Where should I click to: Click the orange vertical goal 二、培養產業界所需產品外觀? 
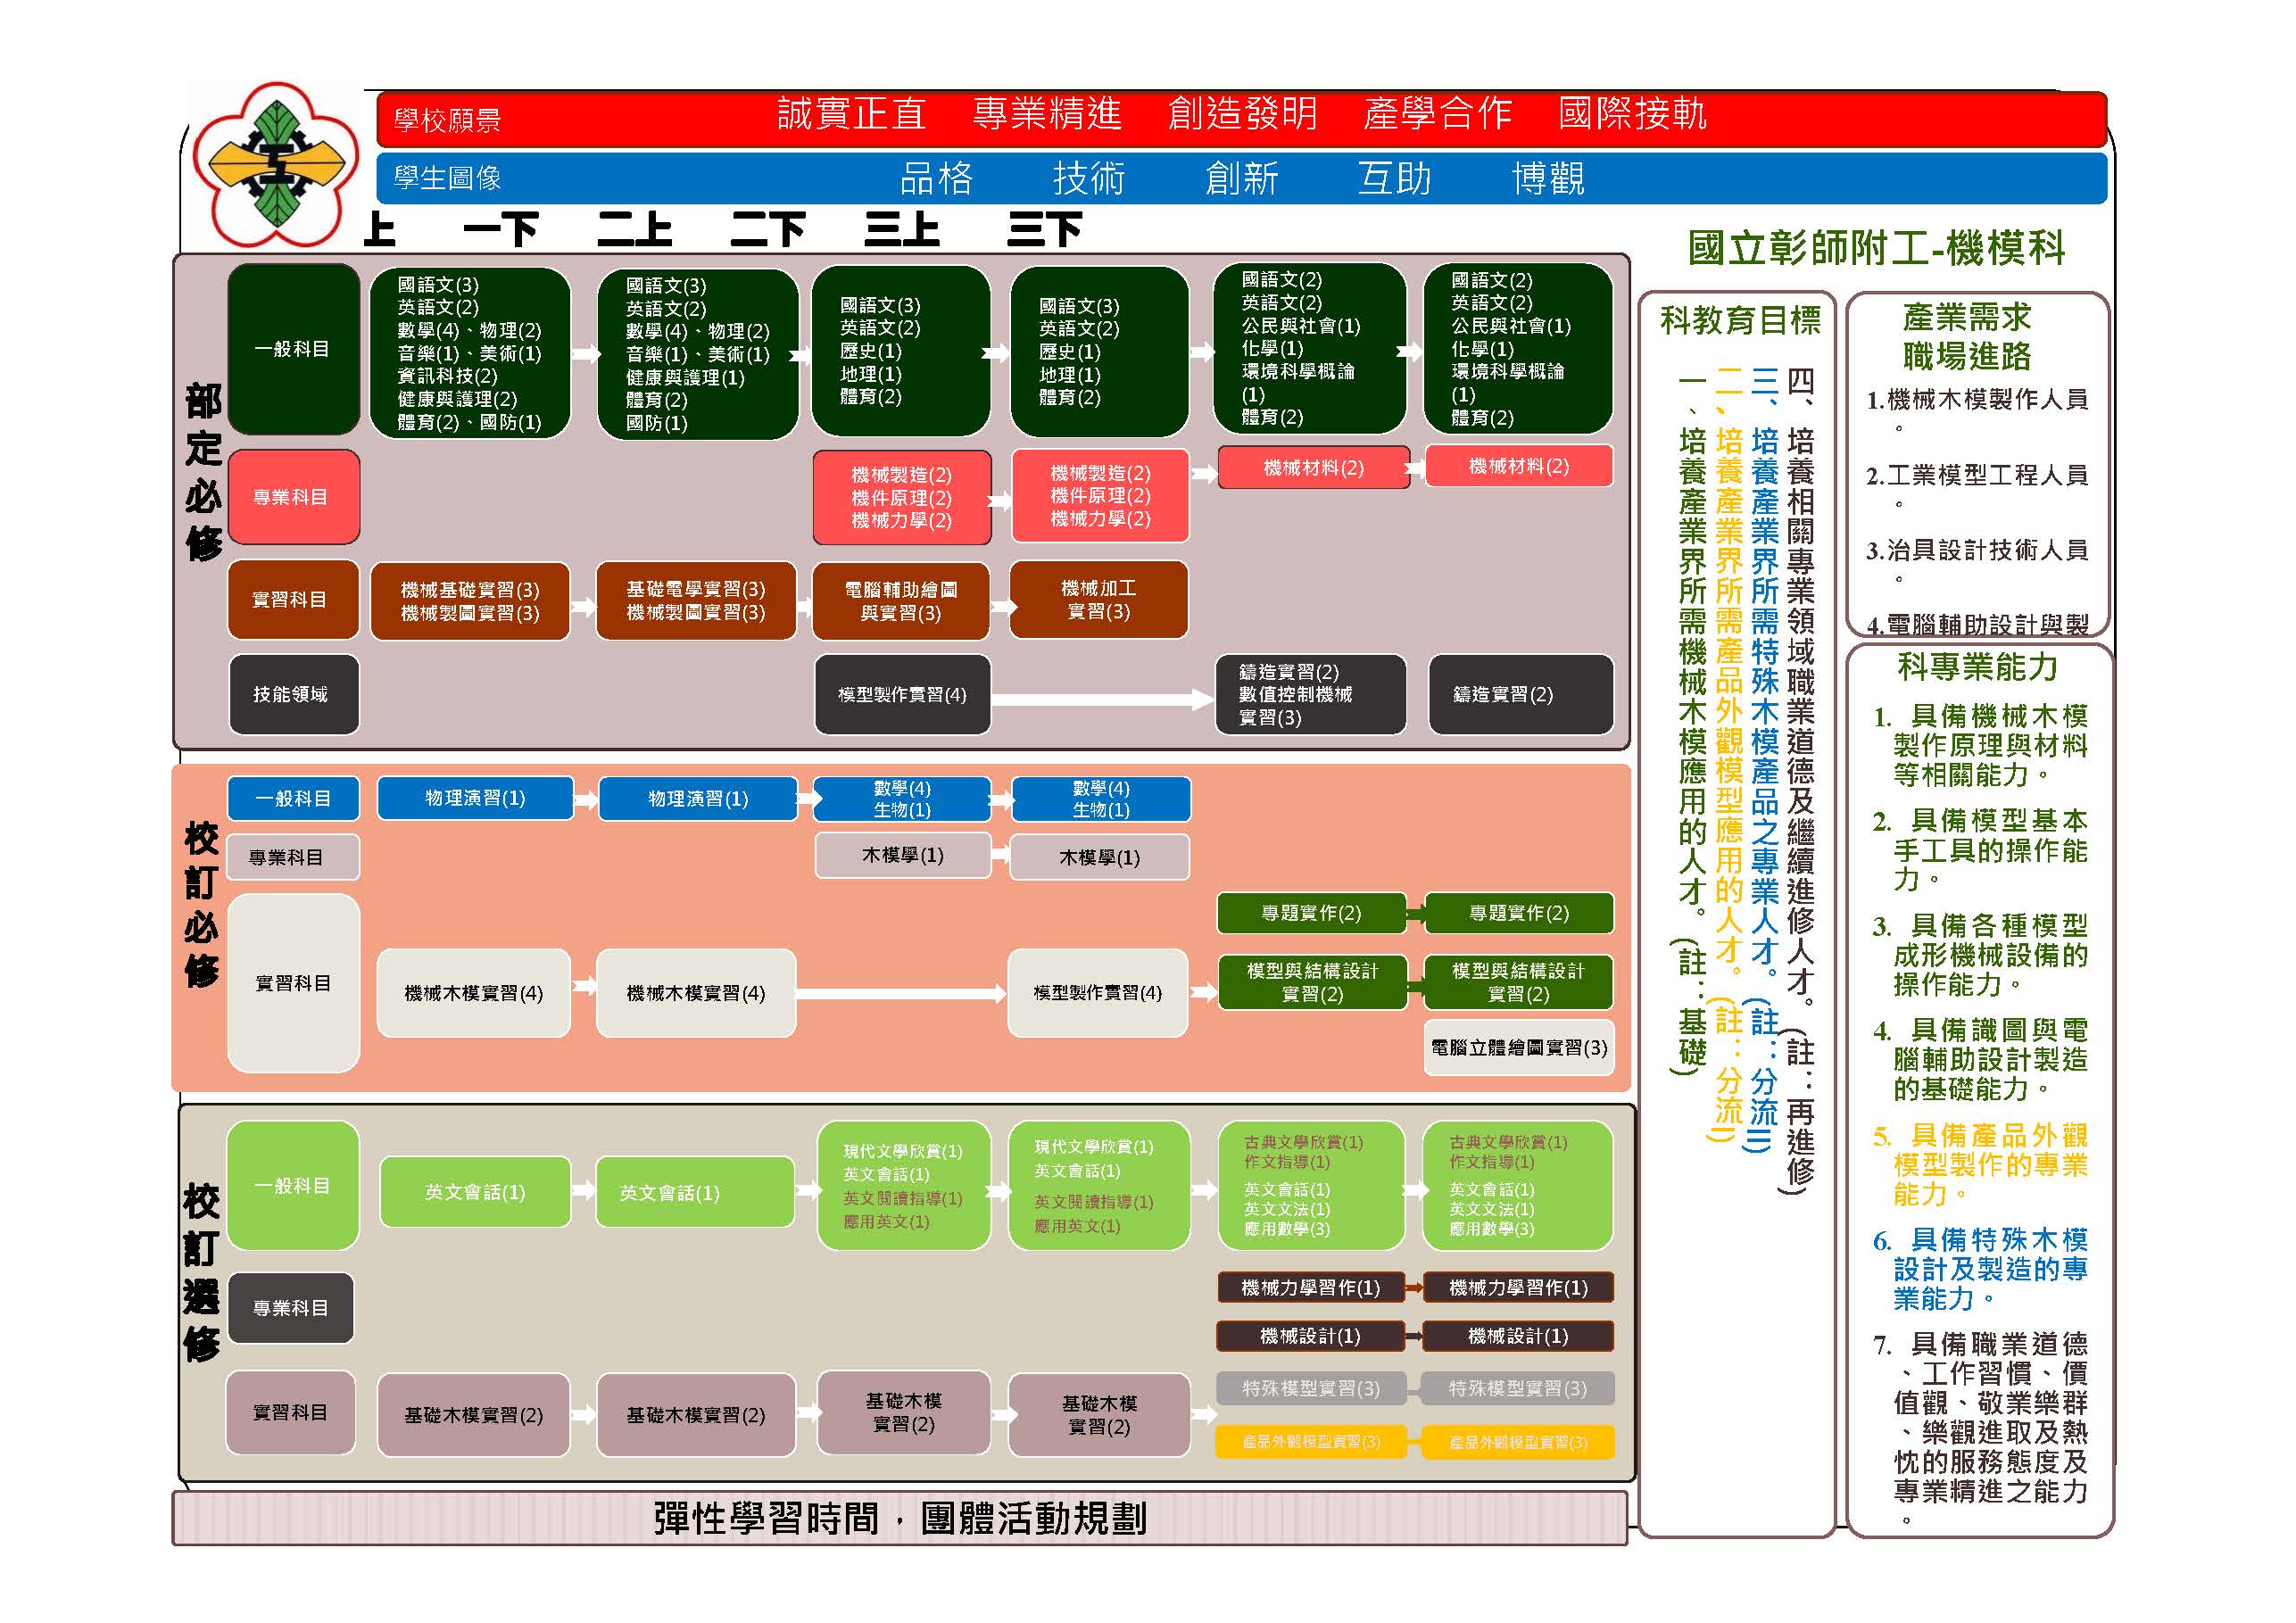[x=1729, y=755]
